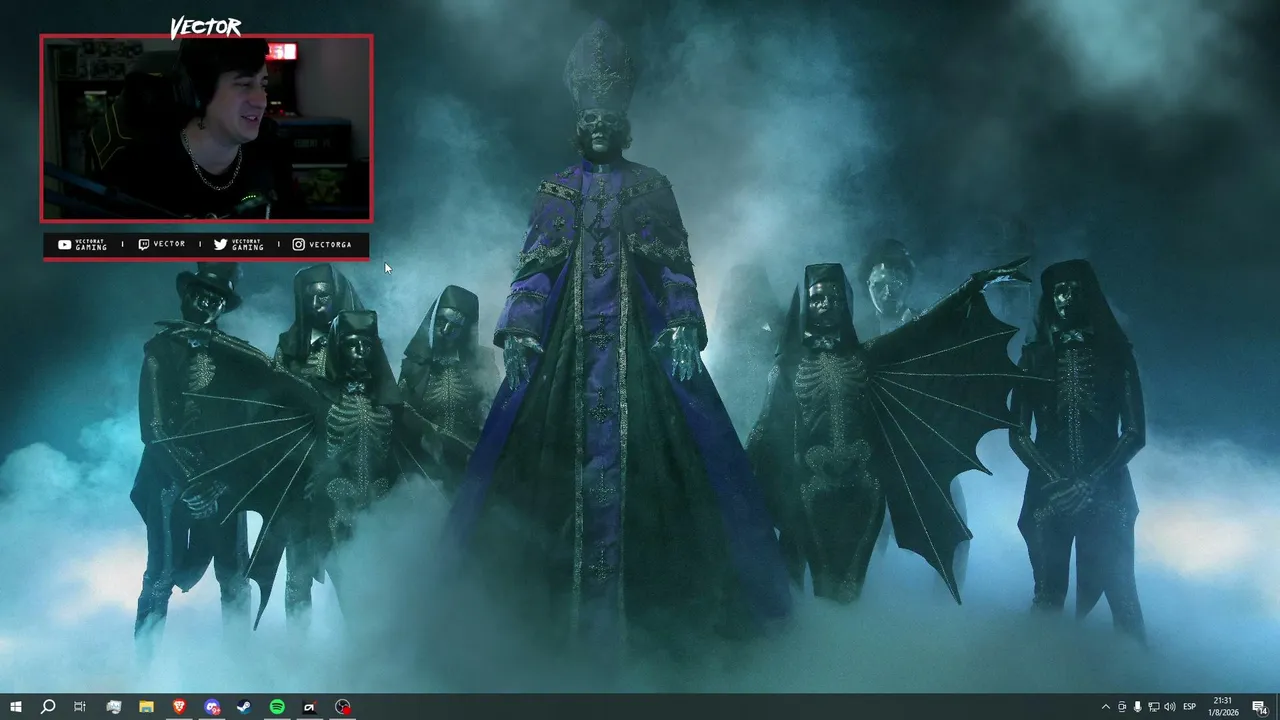Open taskbar Search magnifier
This screenshot has width=1280, height=720.
48,707
